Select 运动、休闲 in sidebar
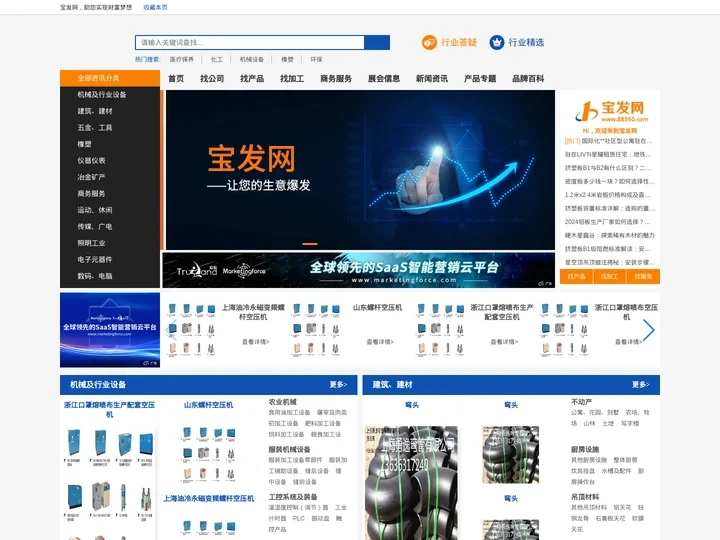The height and width of the screenshot is (540, 720). pyautogui.click(x=95, y=210)
